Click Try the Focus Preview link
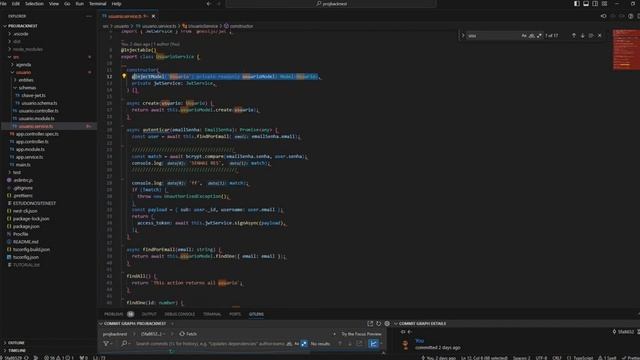This screenshot has width=640, height=360. [x=361, y=334]
